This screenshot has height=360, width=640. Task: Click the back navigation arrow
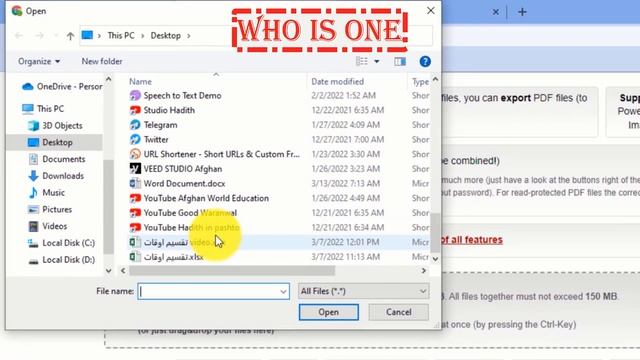point(19,36)
